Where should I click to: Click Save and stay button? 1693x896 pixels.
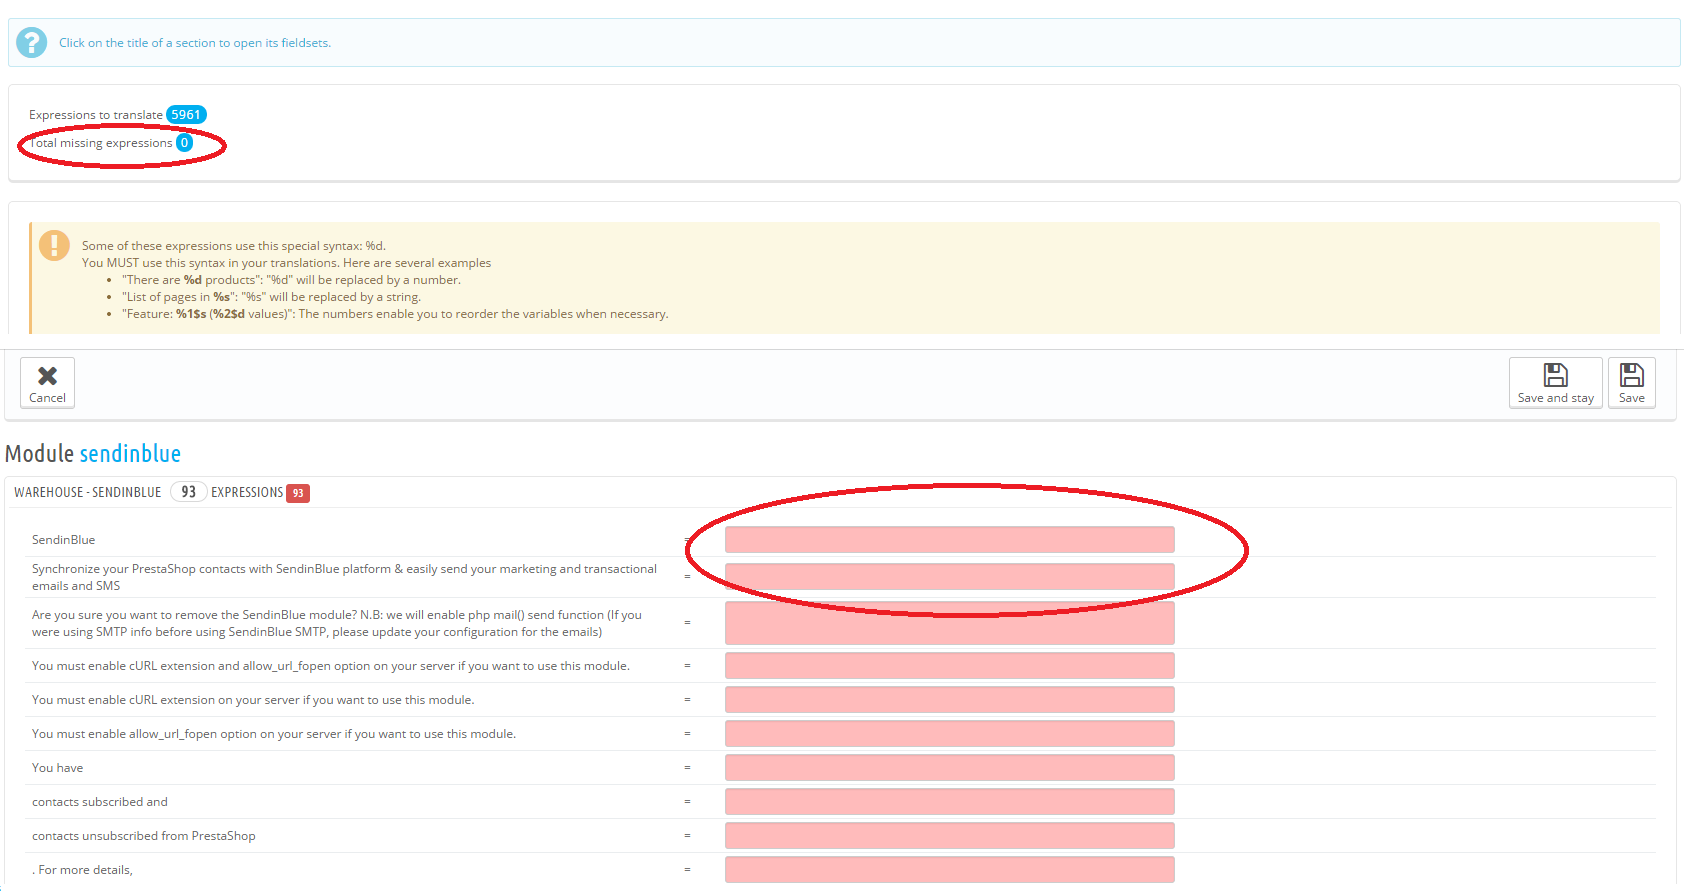pos(1555,383)
